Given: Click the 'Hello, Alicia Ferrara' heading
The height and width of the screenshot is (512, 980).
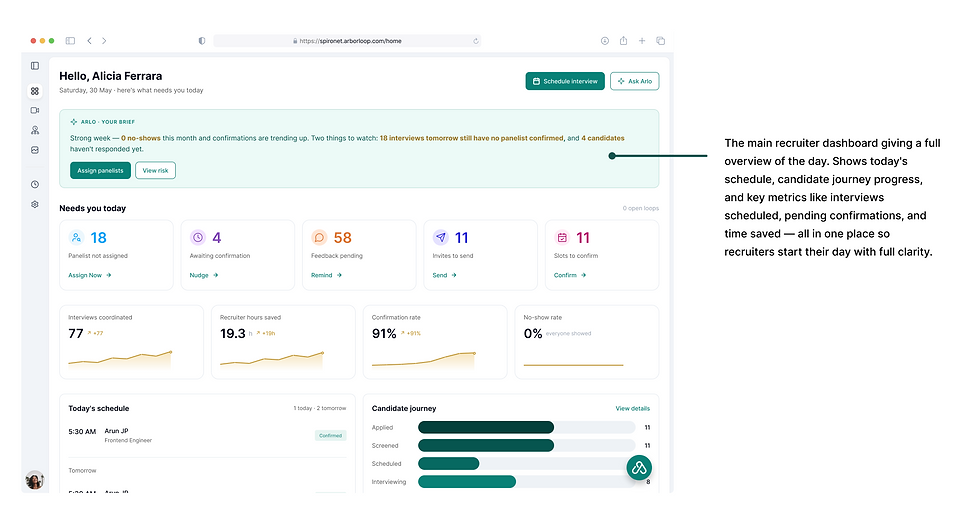Looking at the screenshot, I should (111, 76).
